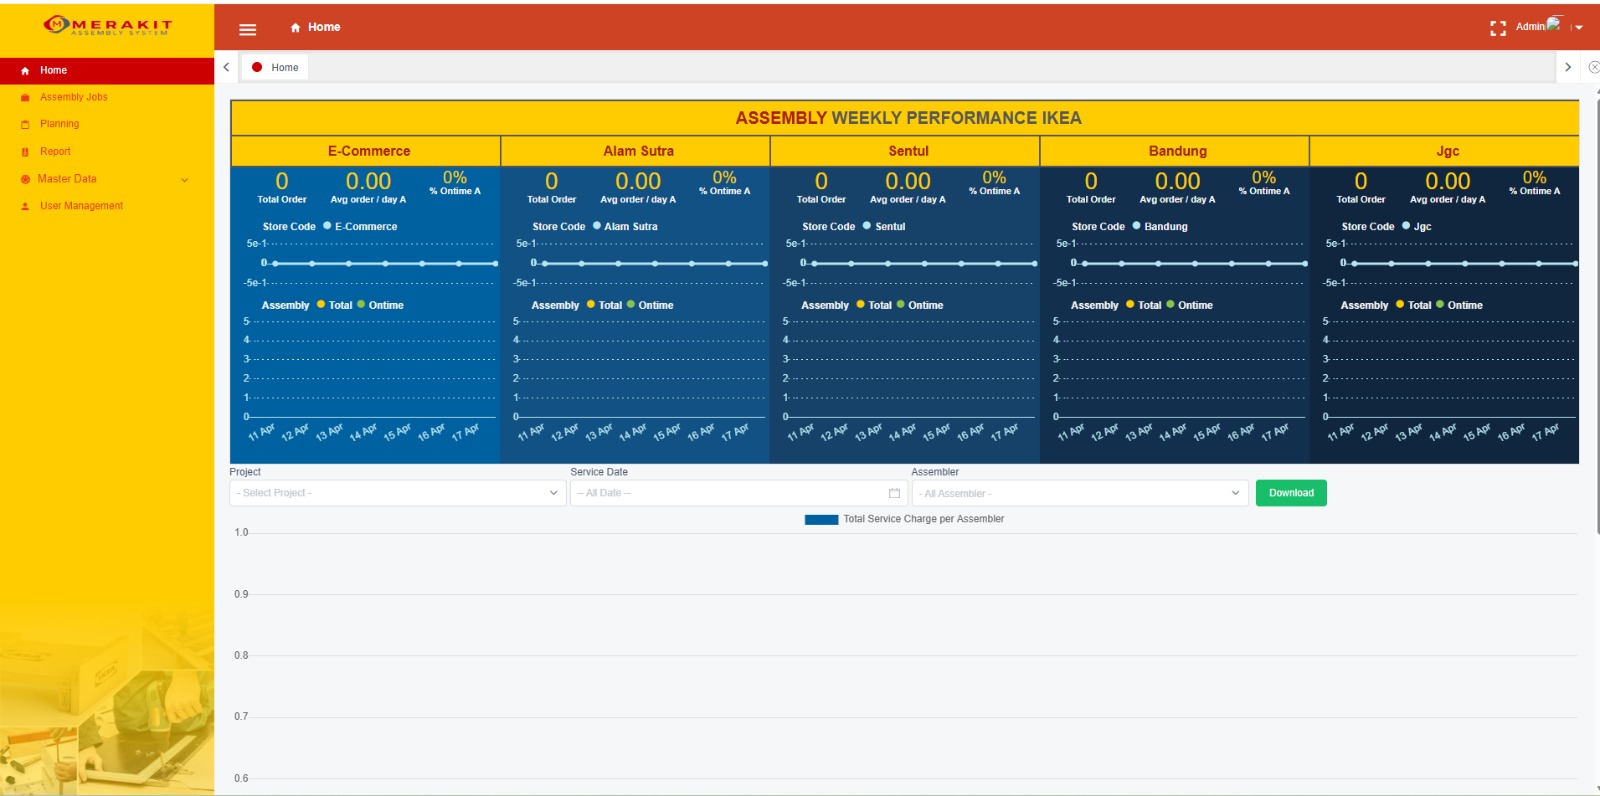Toggle Ontime legend in E-Commerce Assembly chart
The height and width of the screenshot is (796, 1600).
click(x=381, y=305)
